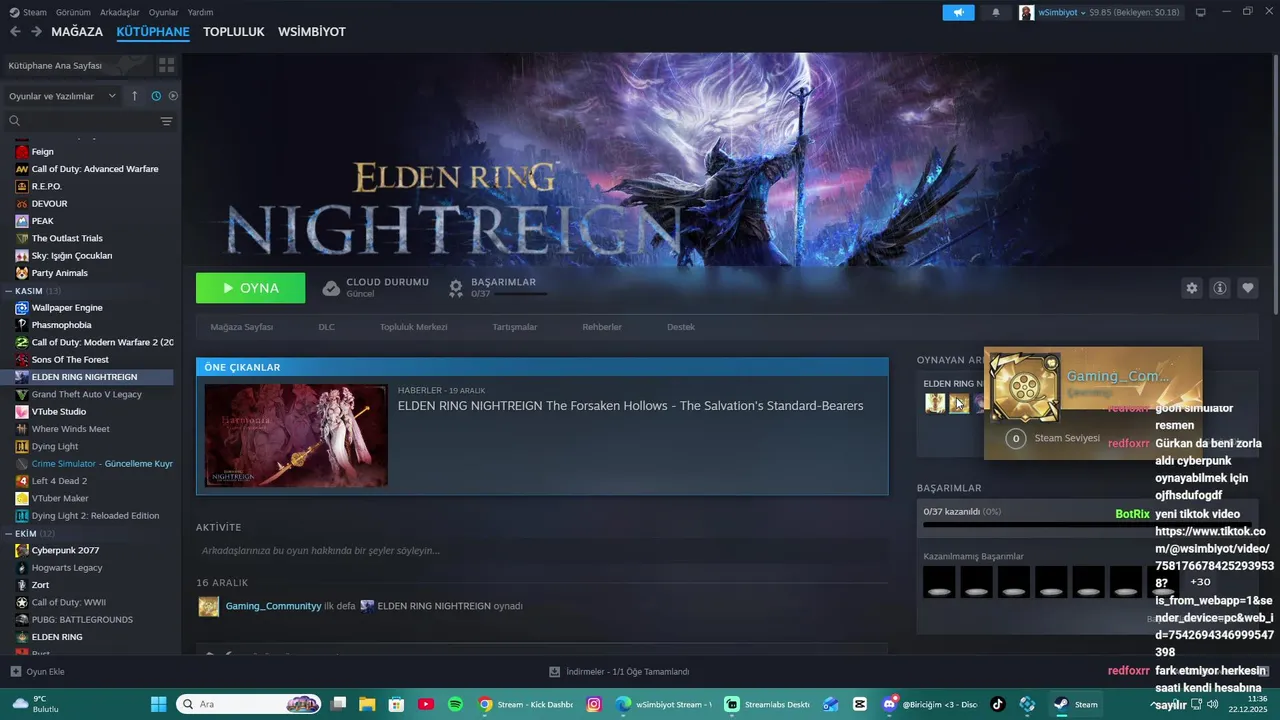This screenshot has height=720, width=1280.
Task: Open the Destek link
Action: (681, 327)
